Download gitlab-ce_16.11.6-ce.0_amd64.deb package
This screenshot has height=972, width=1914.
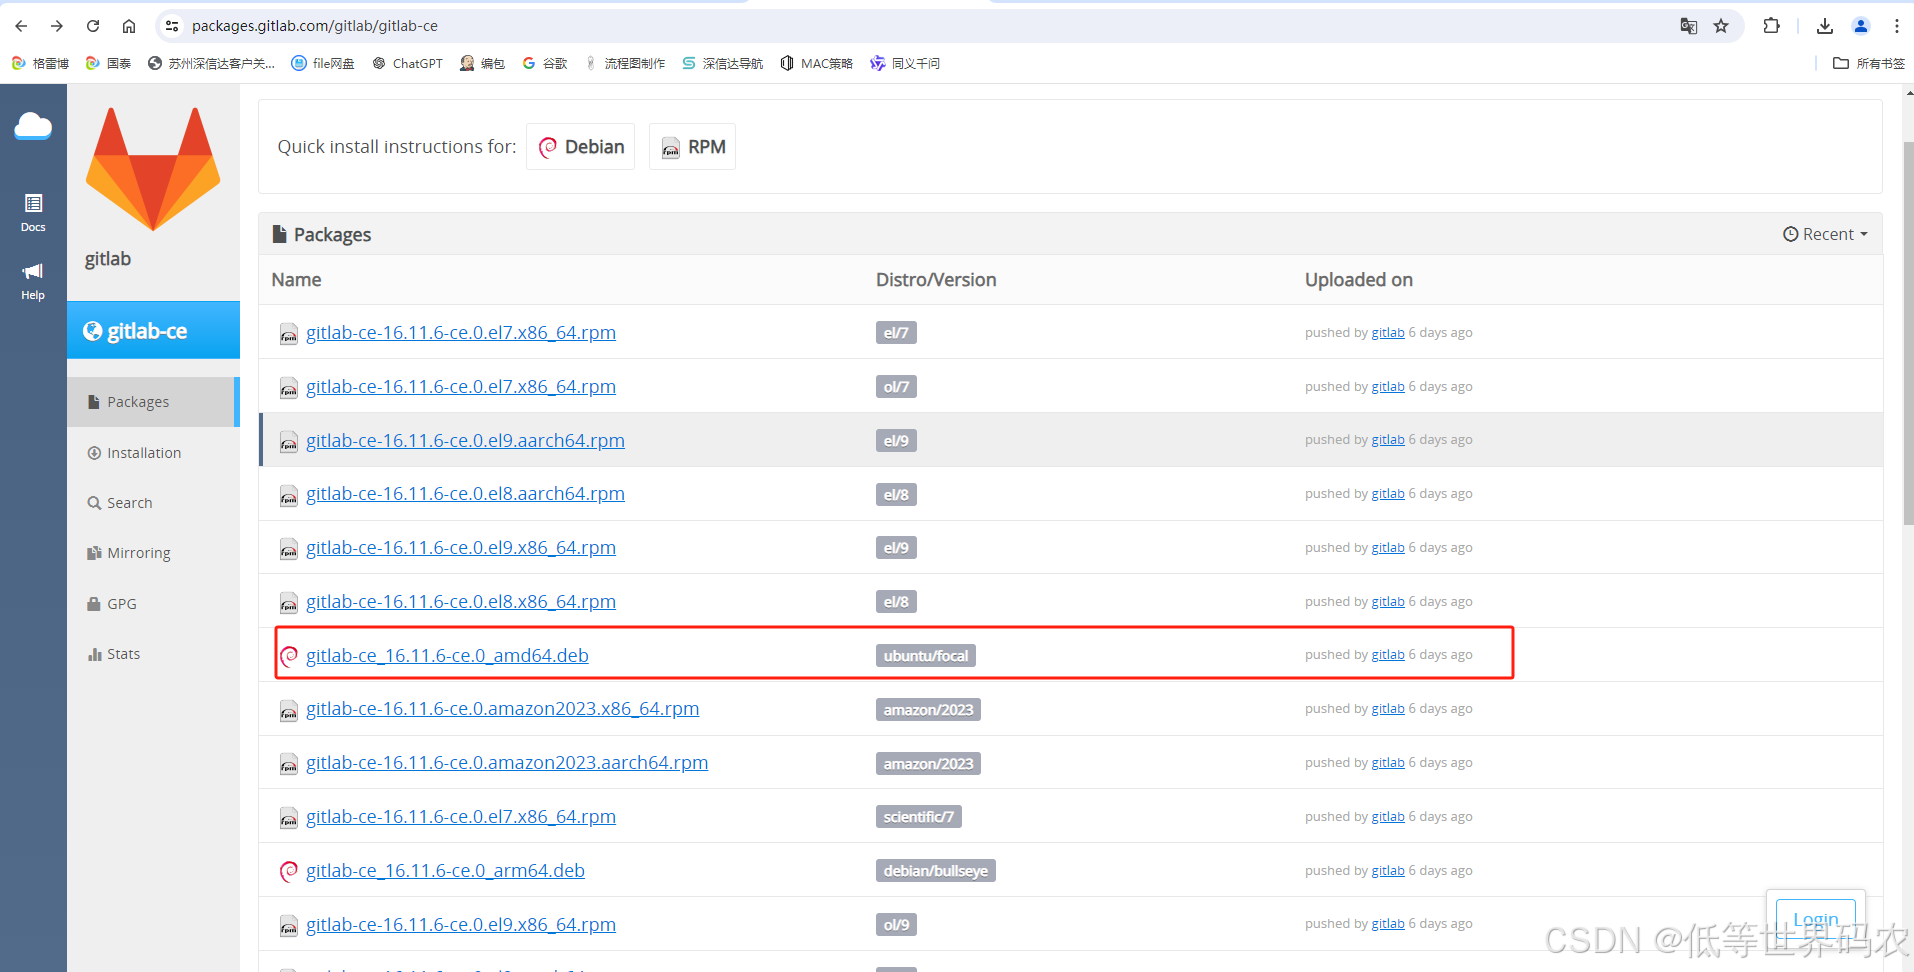447,655
